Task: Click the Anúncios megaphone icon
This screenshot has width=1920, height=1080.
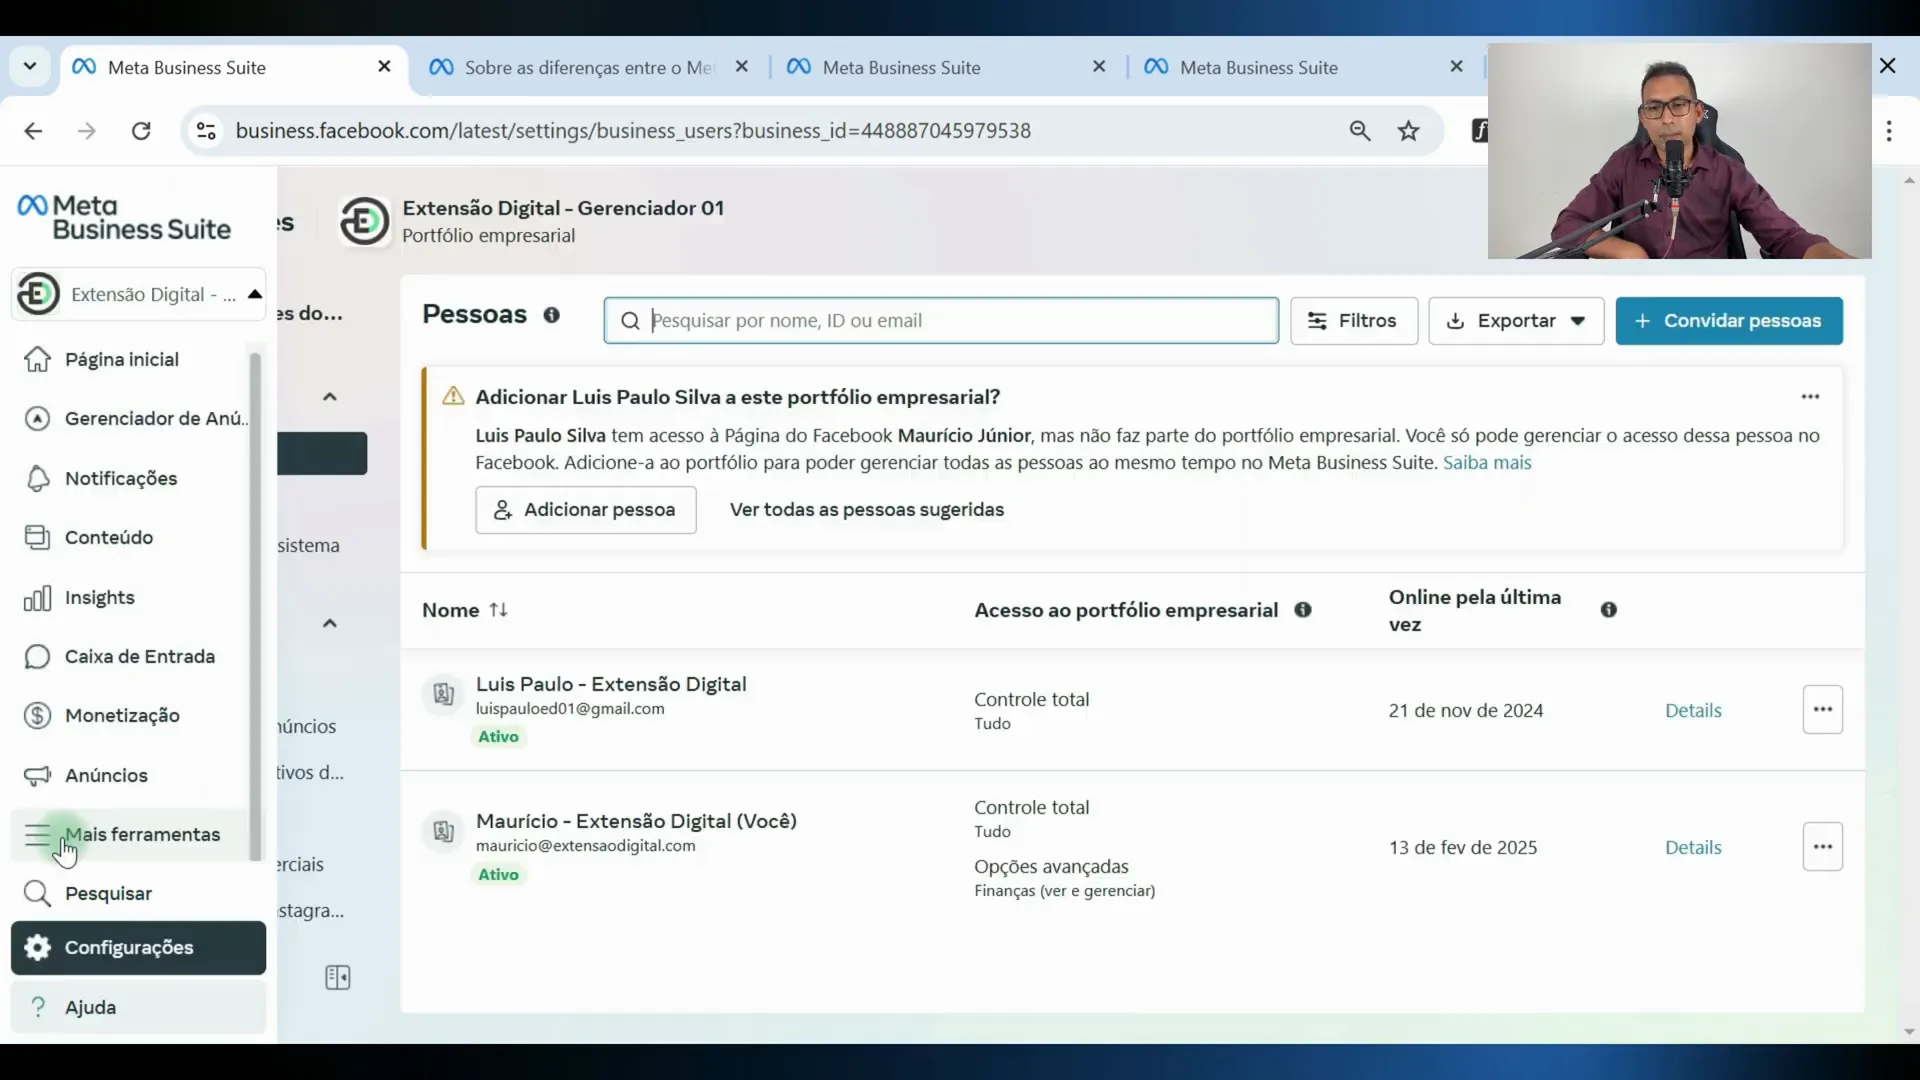Action: [37, 775]
